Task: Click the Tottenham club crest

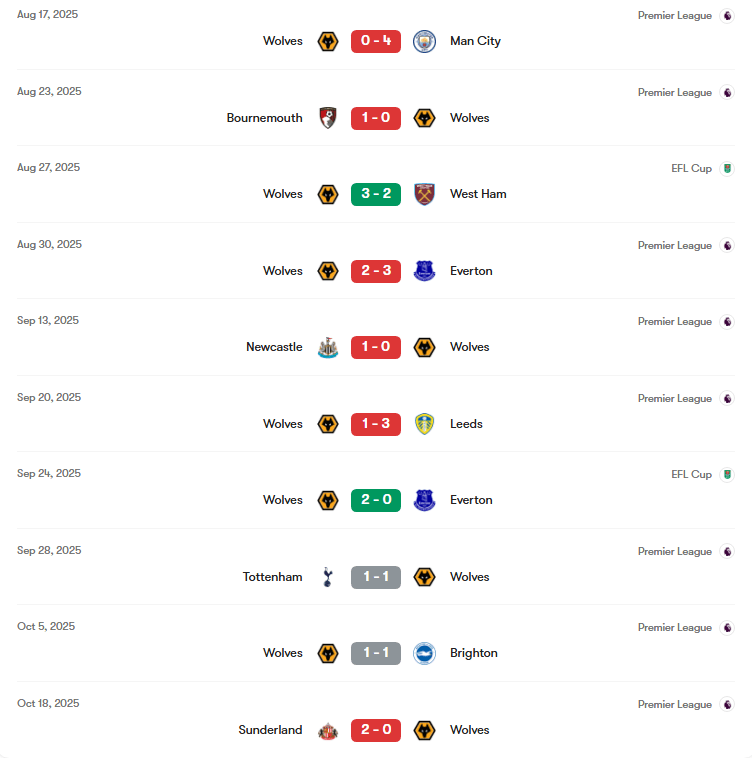Action: (327, 577)
